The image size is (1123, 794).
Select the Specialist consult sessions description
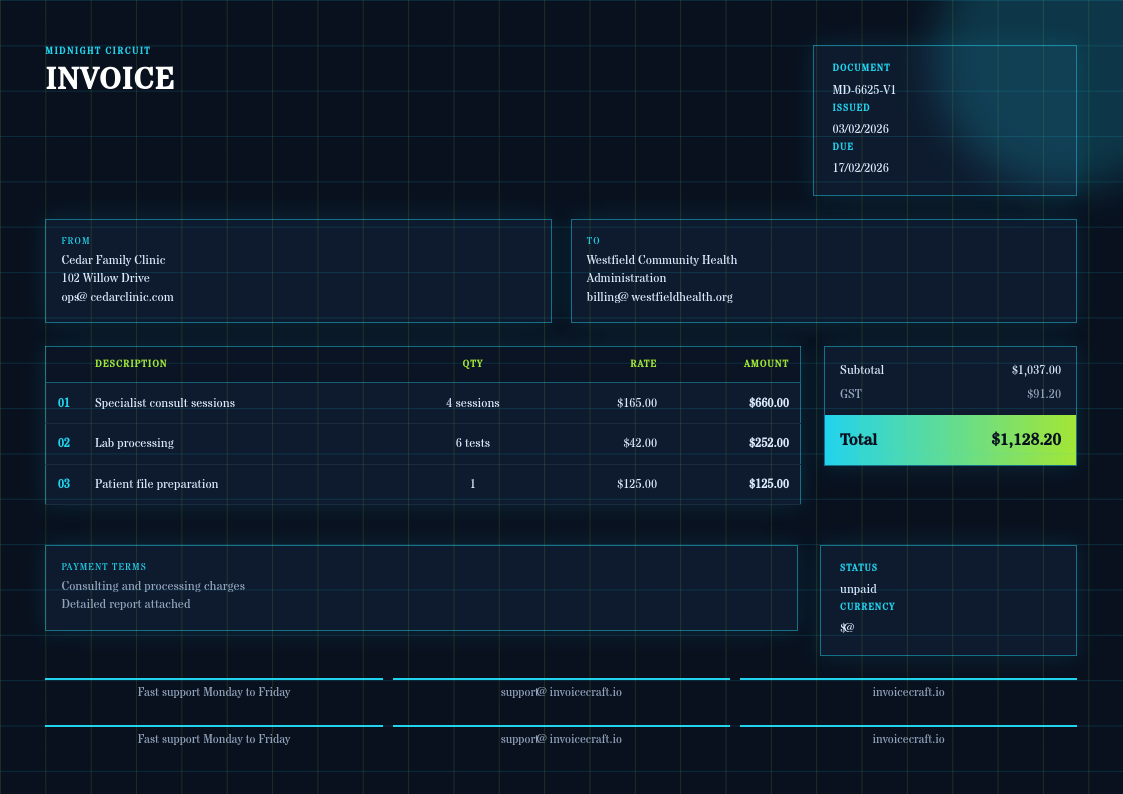tap(165, 403)
